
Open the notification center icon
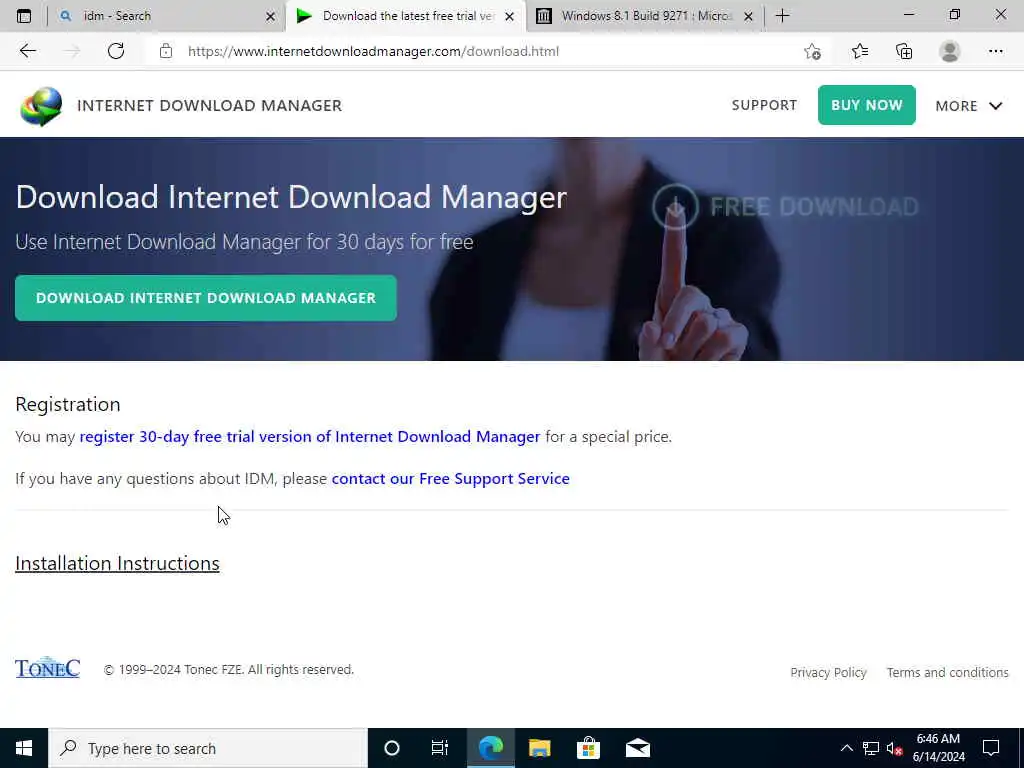click(991, 748)
